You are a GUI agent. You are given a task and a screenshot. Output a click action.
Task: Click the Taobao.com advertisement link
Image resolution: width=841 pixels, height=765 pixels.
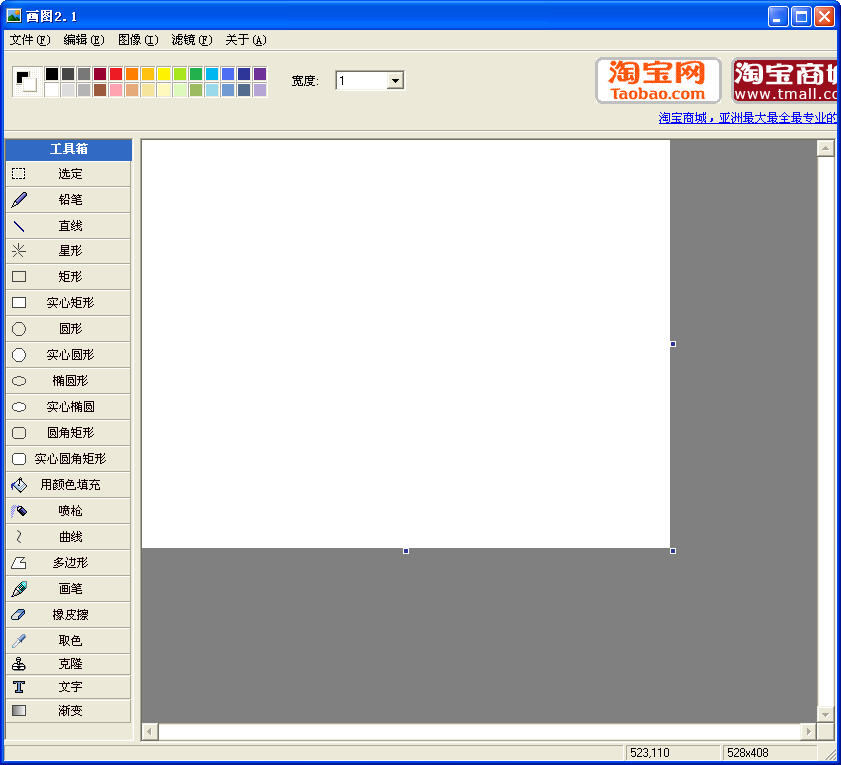point(657,80)
